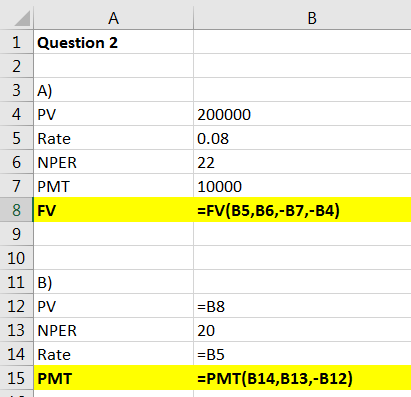
Task: Select row 7 header
Action: point(16,186)
